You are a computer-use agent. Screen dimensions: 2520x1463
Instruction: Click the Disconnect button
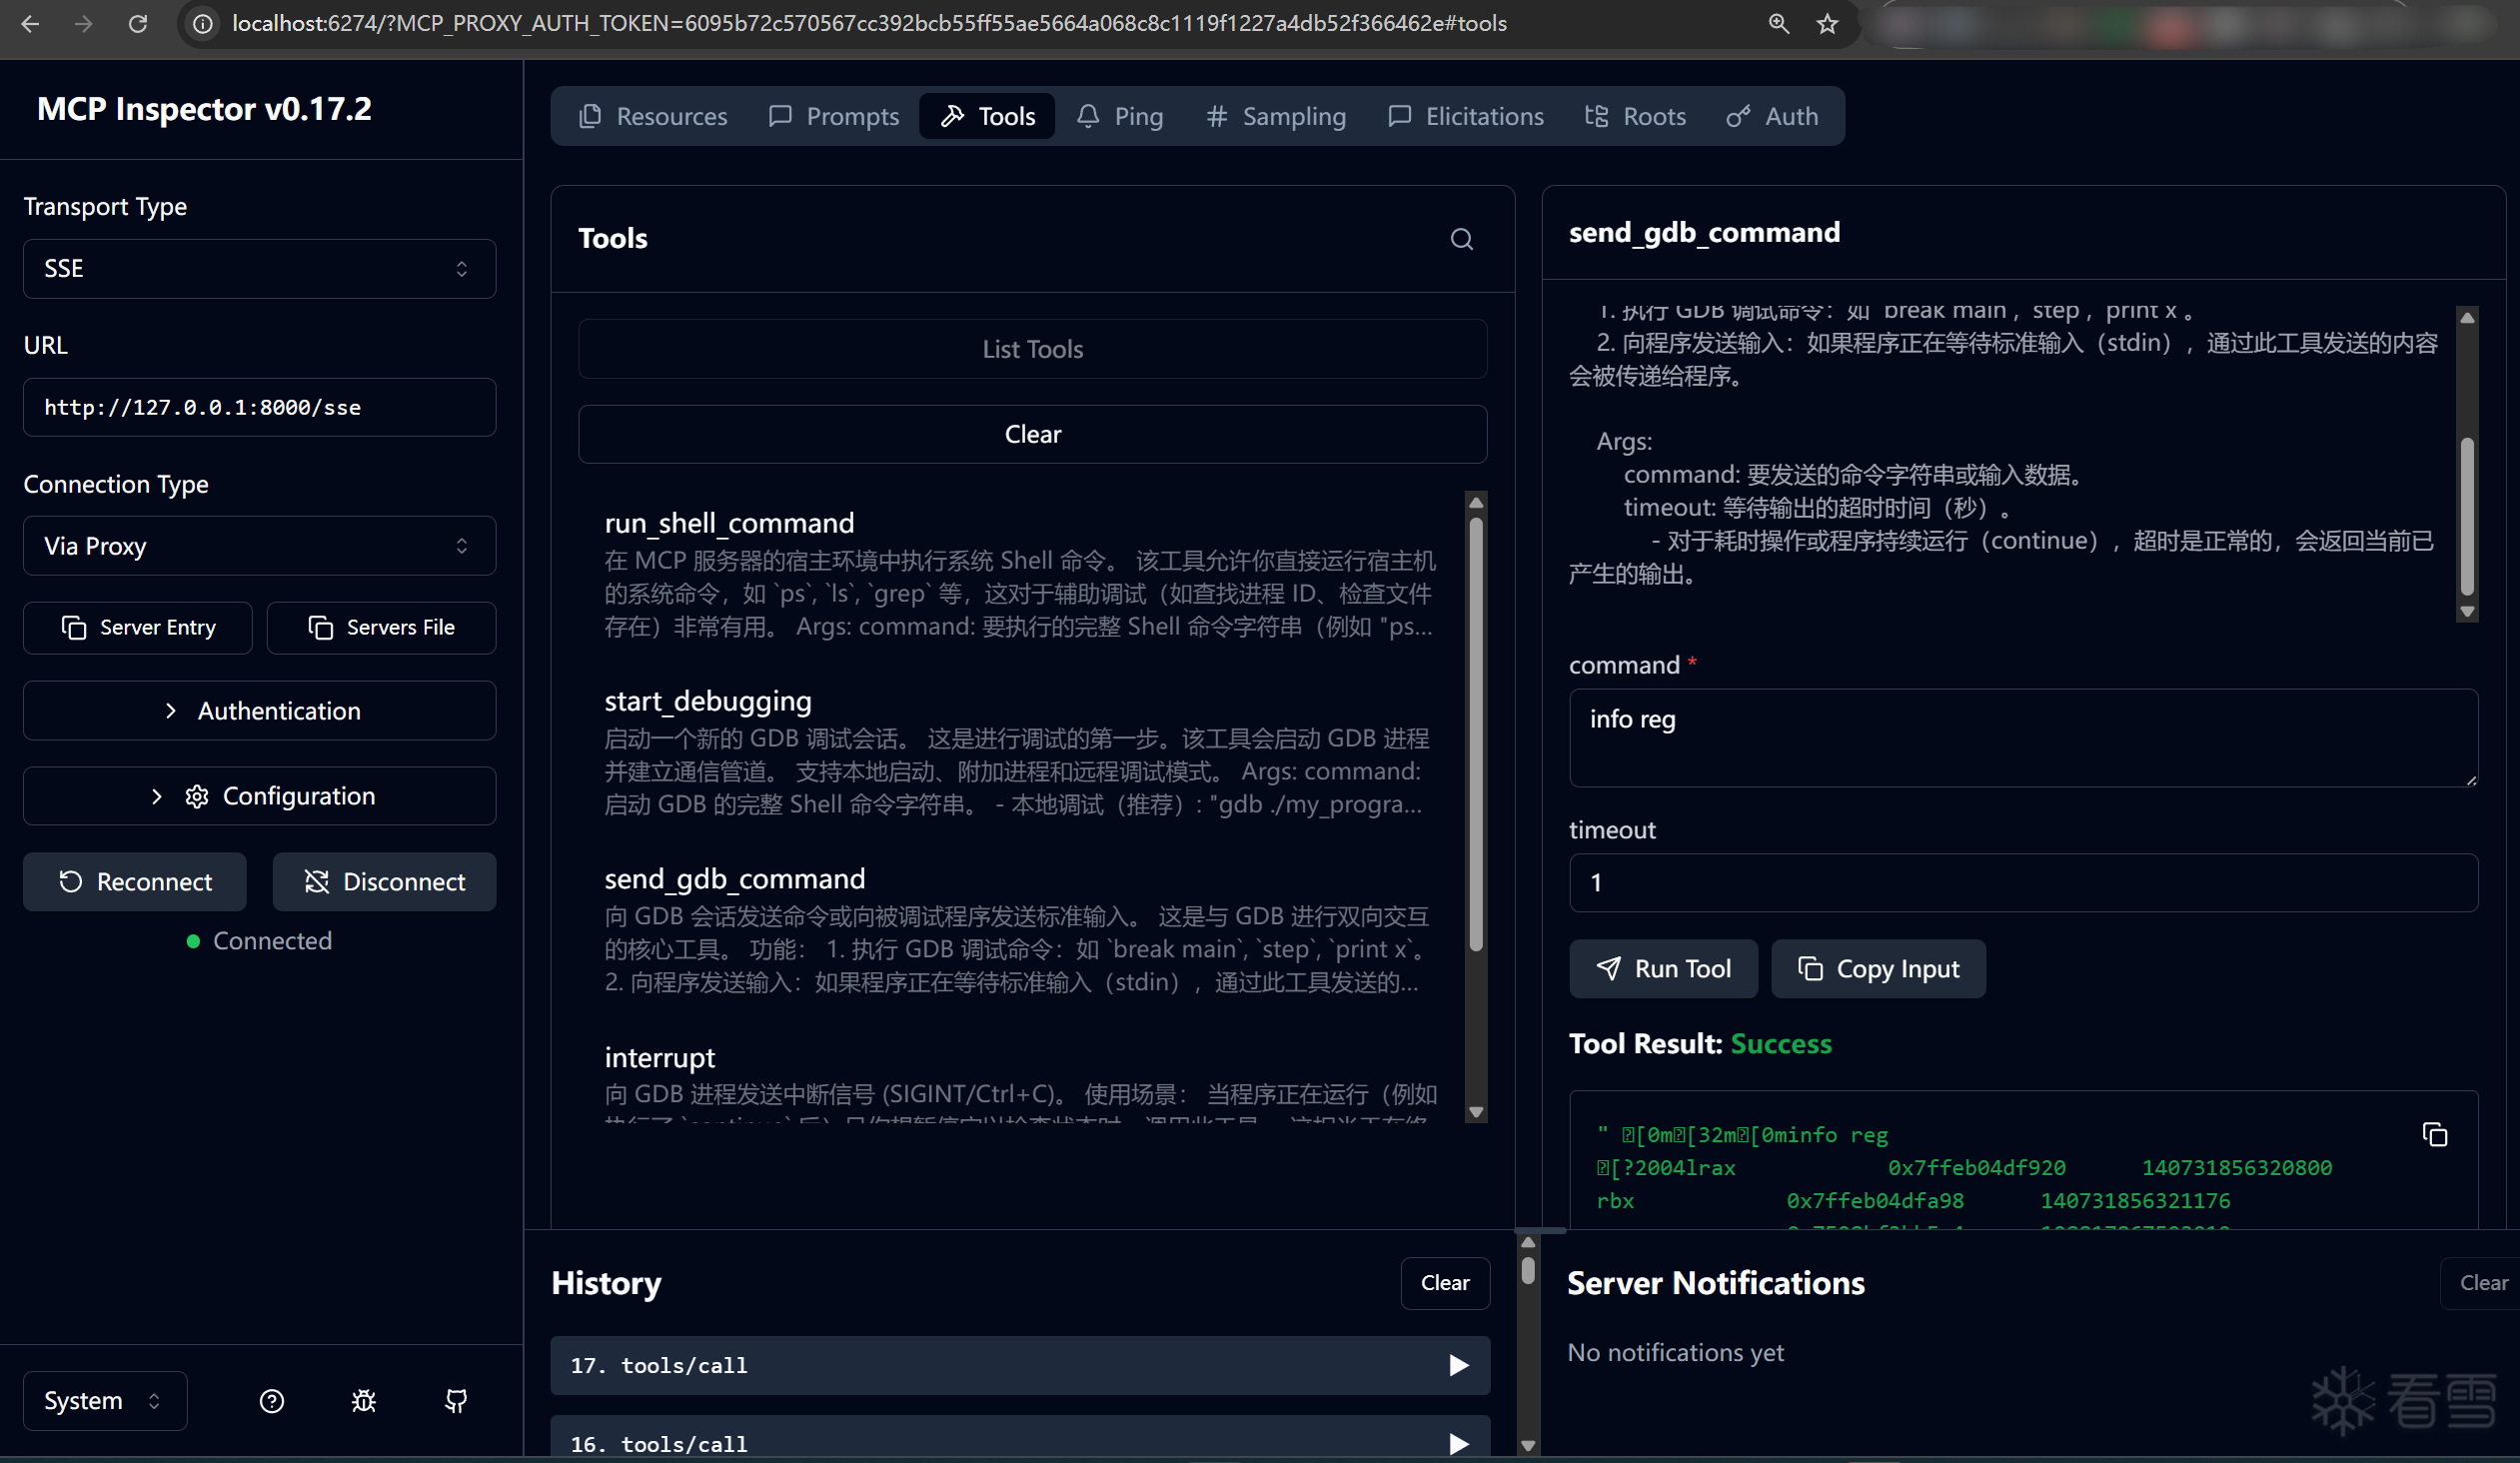click(384, 881)
